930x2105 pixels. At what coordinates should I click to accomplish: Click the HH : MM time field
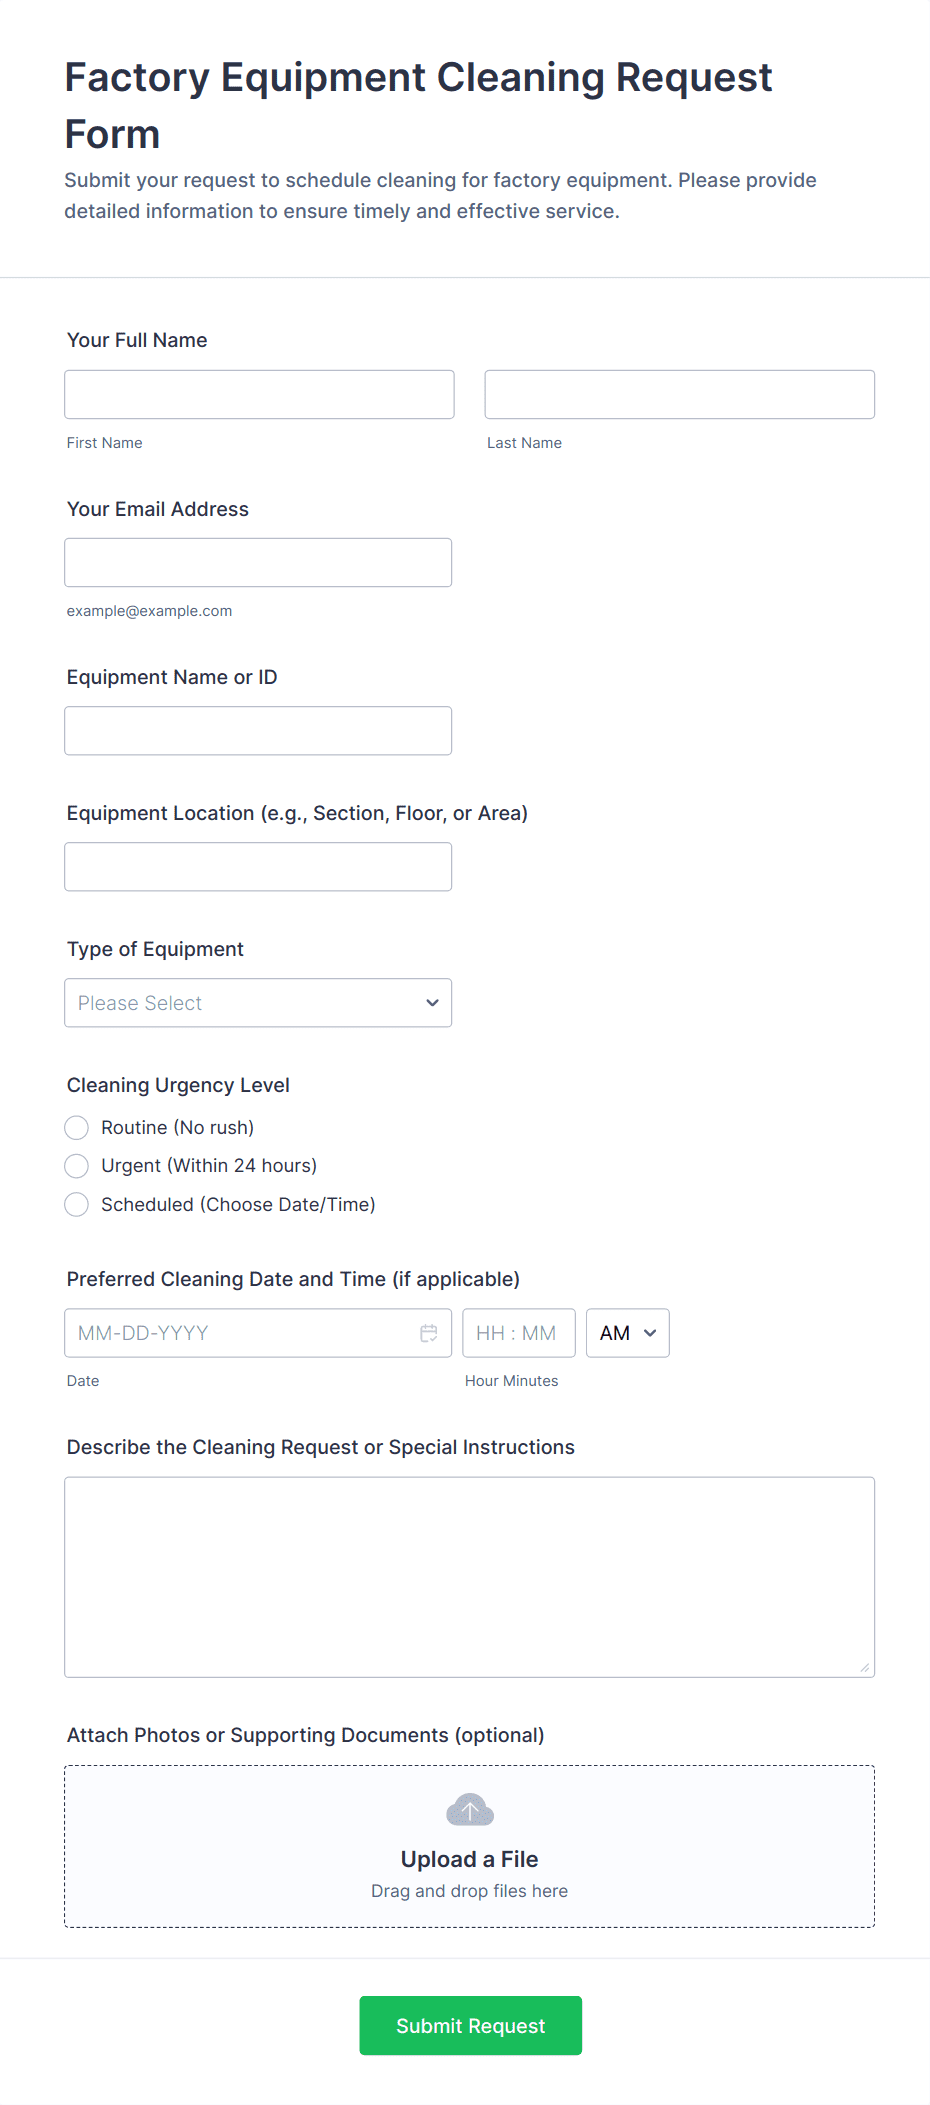pos(518,1333)
